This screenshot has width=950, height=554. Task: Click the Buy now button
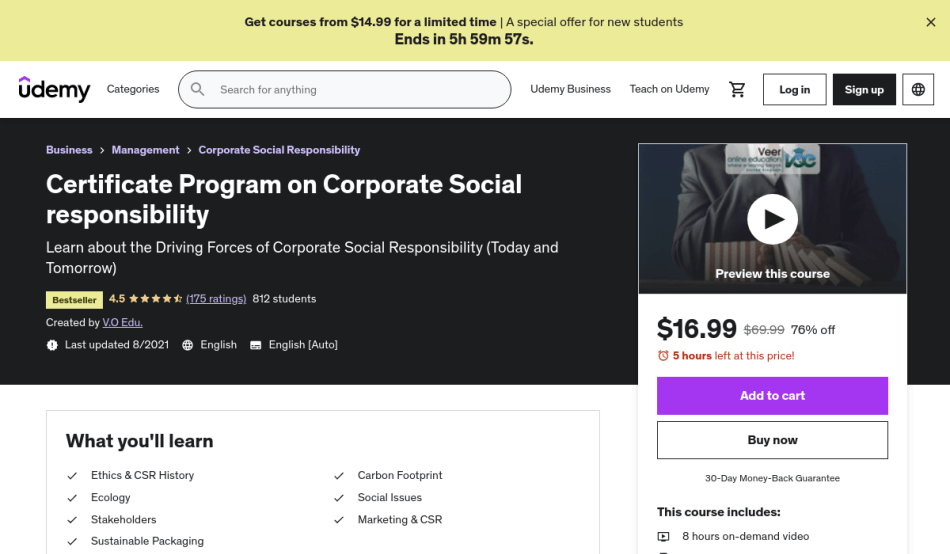coord(772,440)
